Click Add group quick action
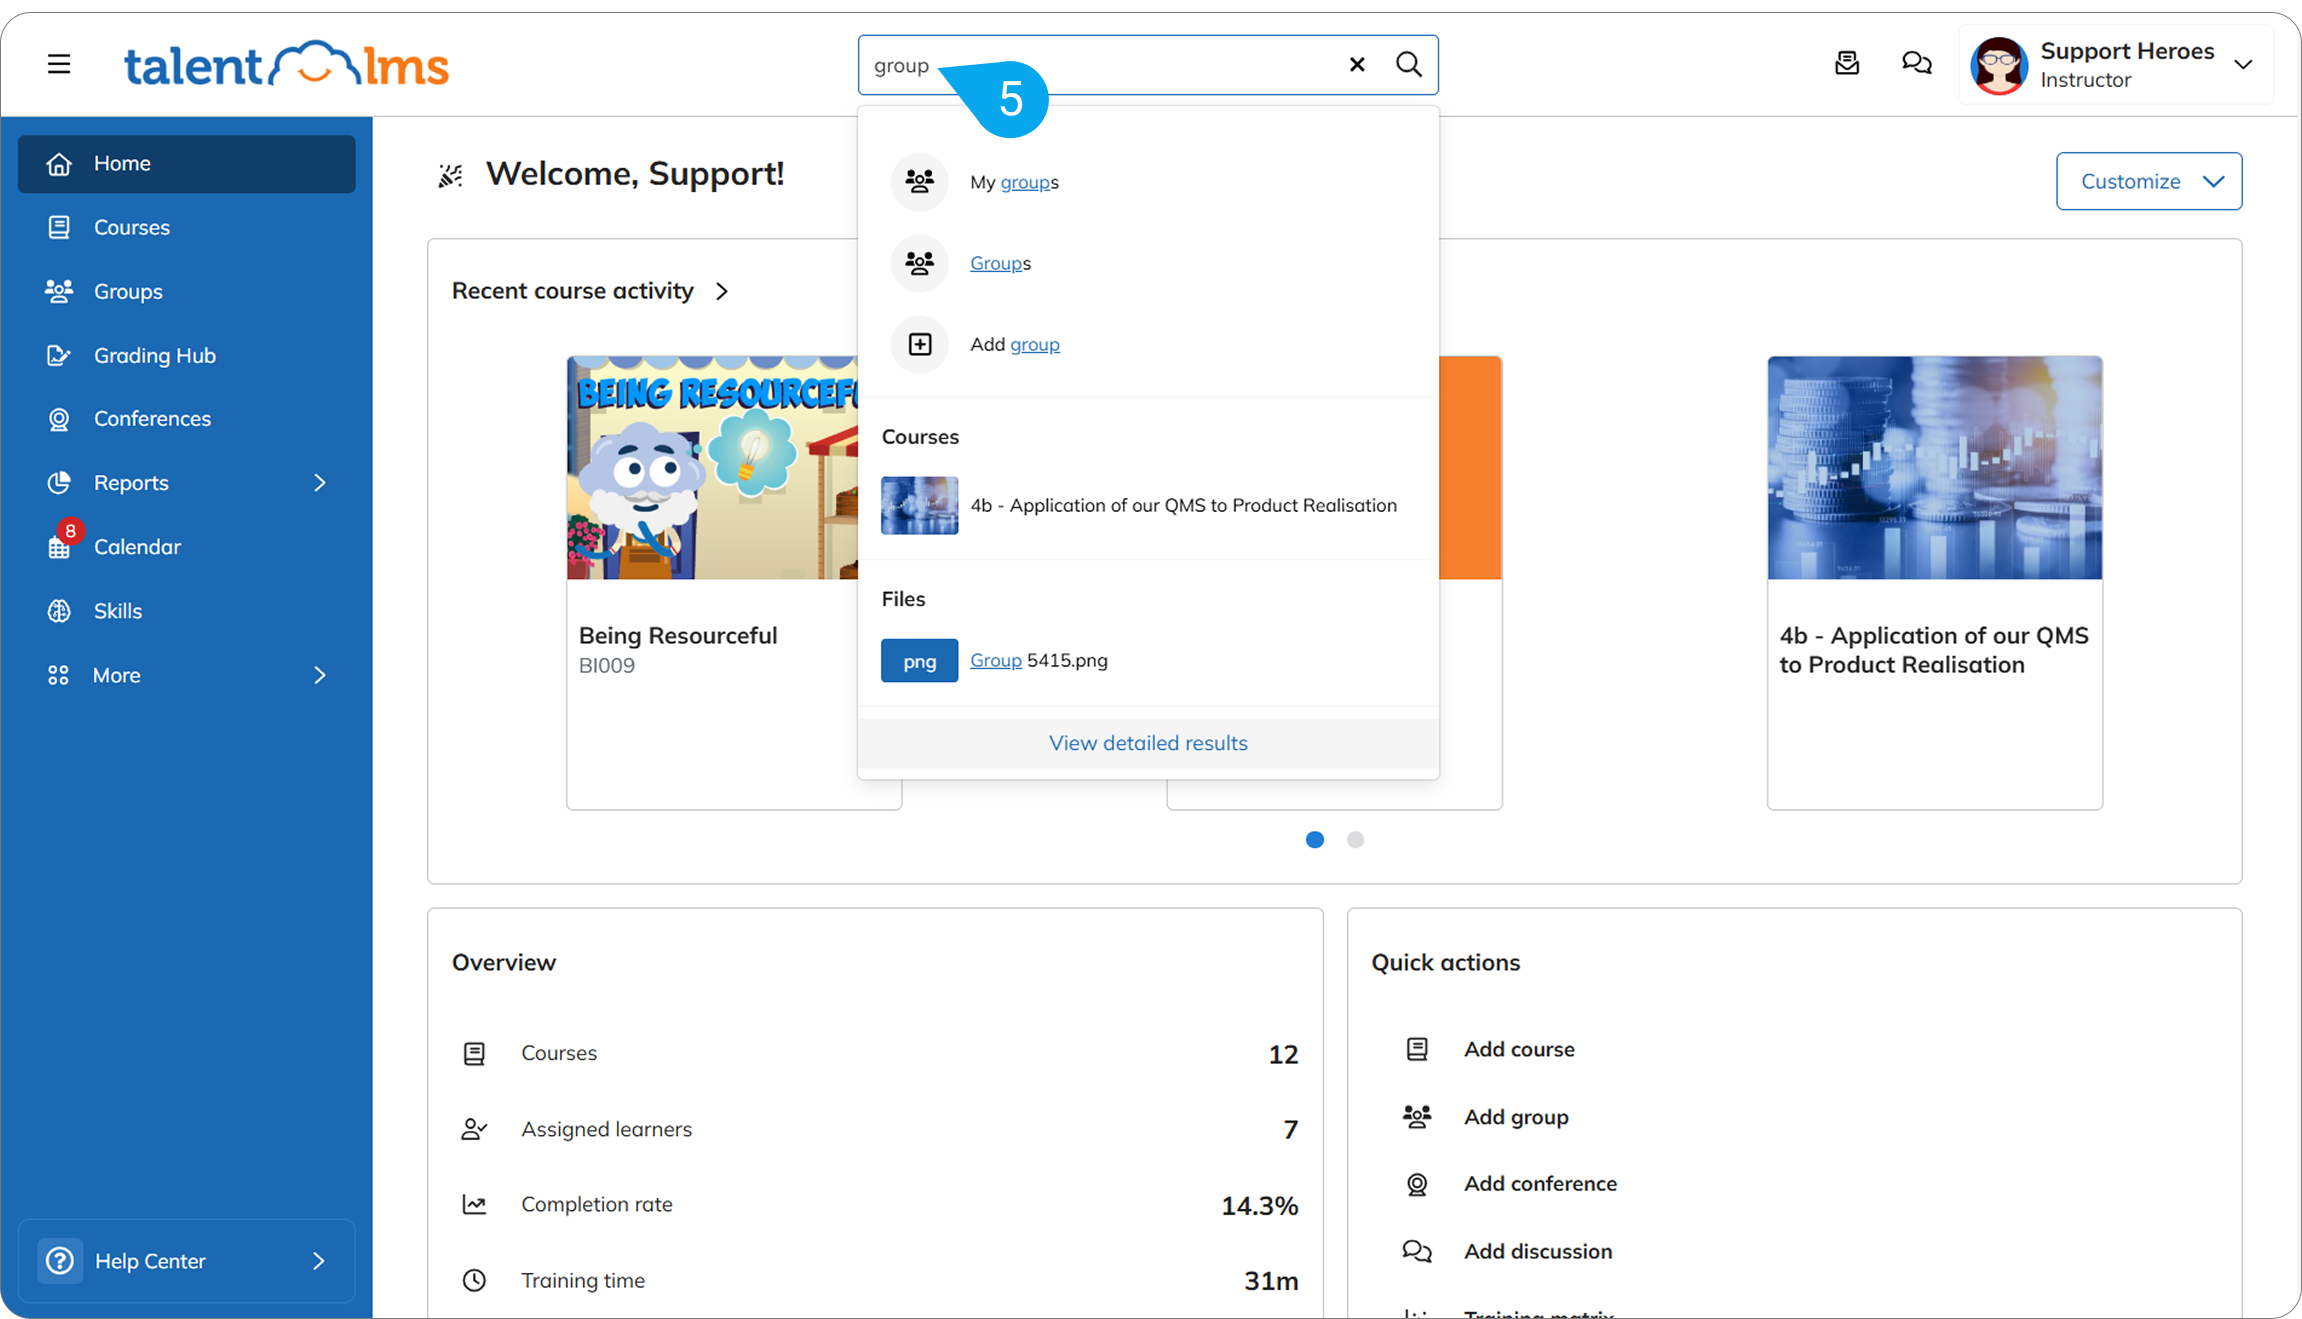Screen dimensions: 2302x1319 click(1516, 1117)
